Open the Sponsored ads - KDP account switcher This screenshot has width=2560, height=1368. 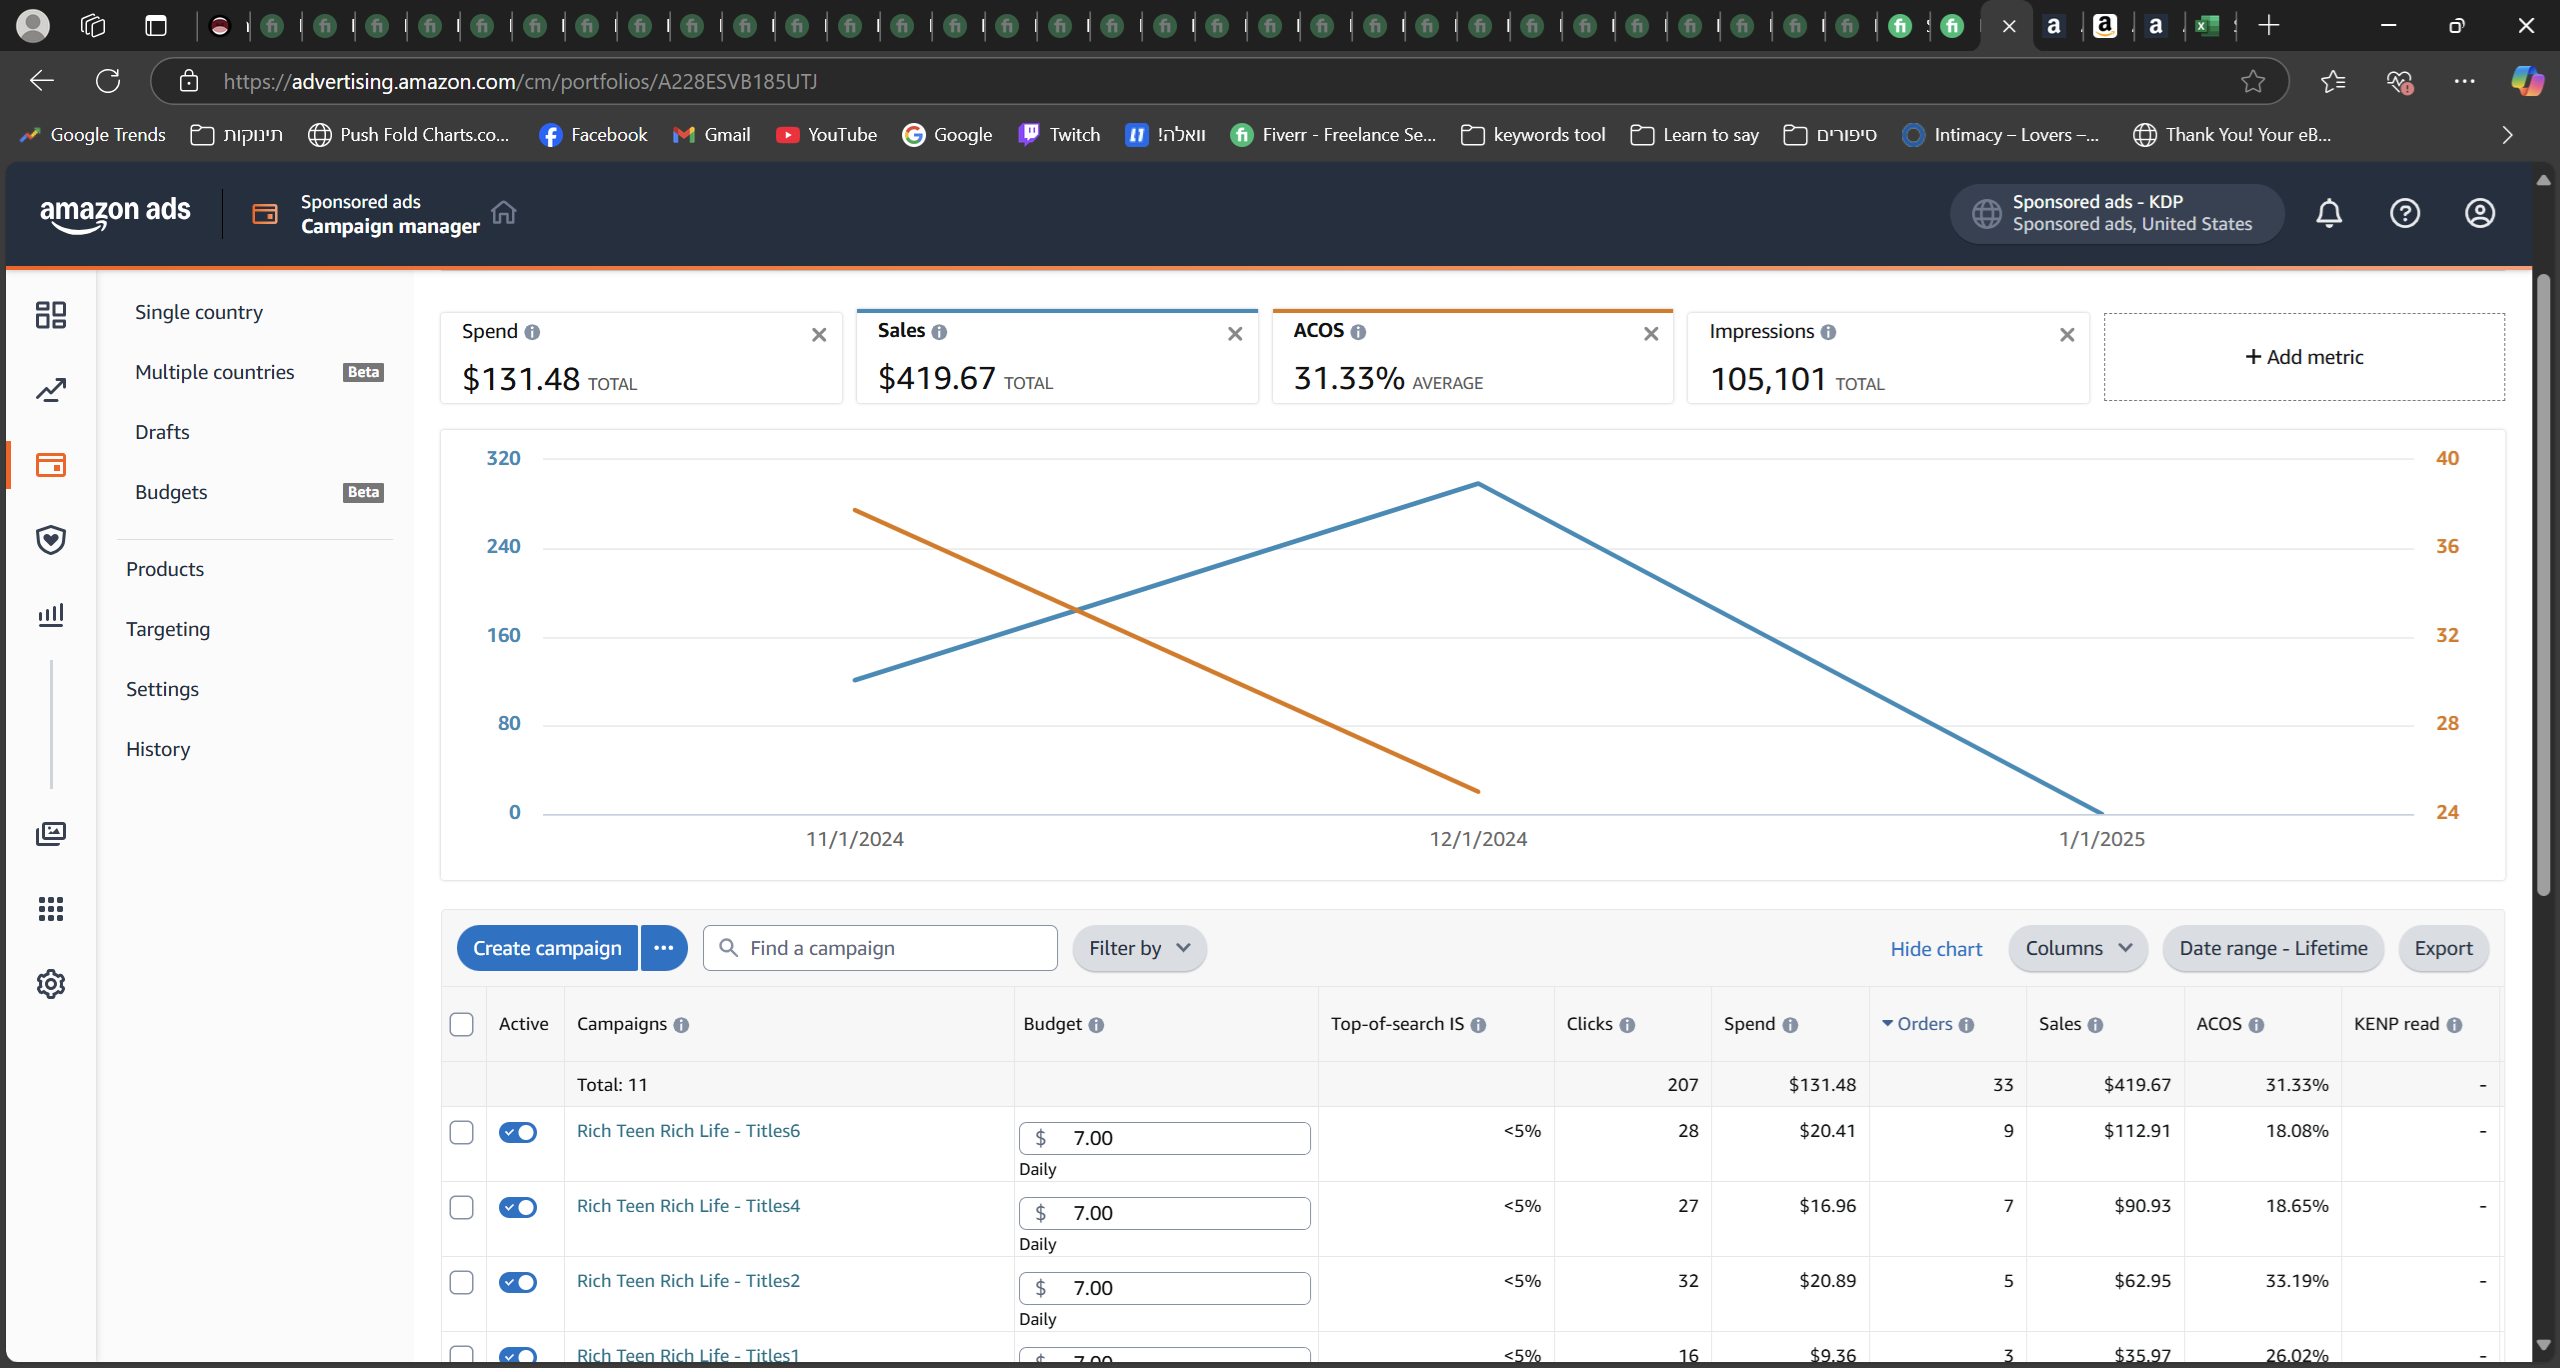point(2117,213)
